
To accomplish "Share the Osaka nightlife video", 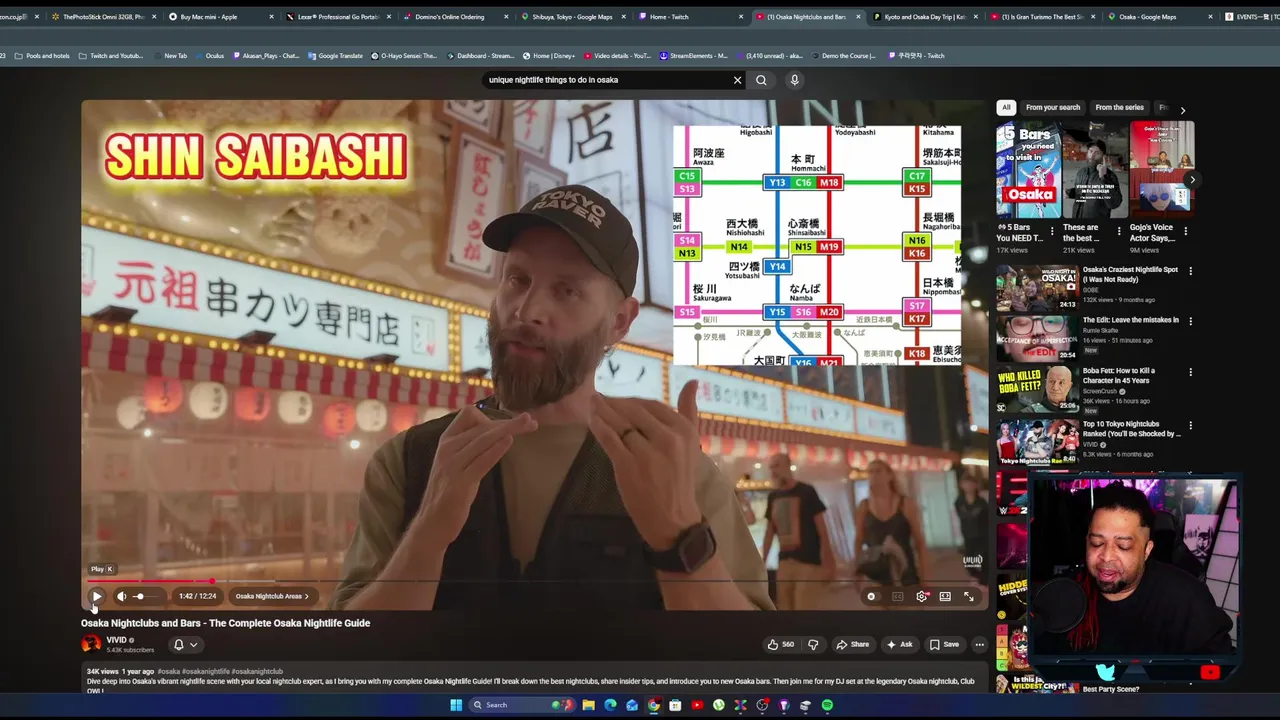I will click(x=853, y=645).
